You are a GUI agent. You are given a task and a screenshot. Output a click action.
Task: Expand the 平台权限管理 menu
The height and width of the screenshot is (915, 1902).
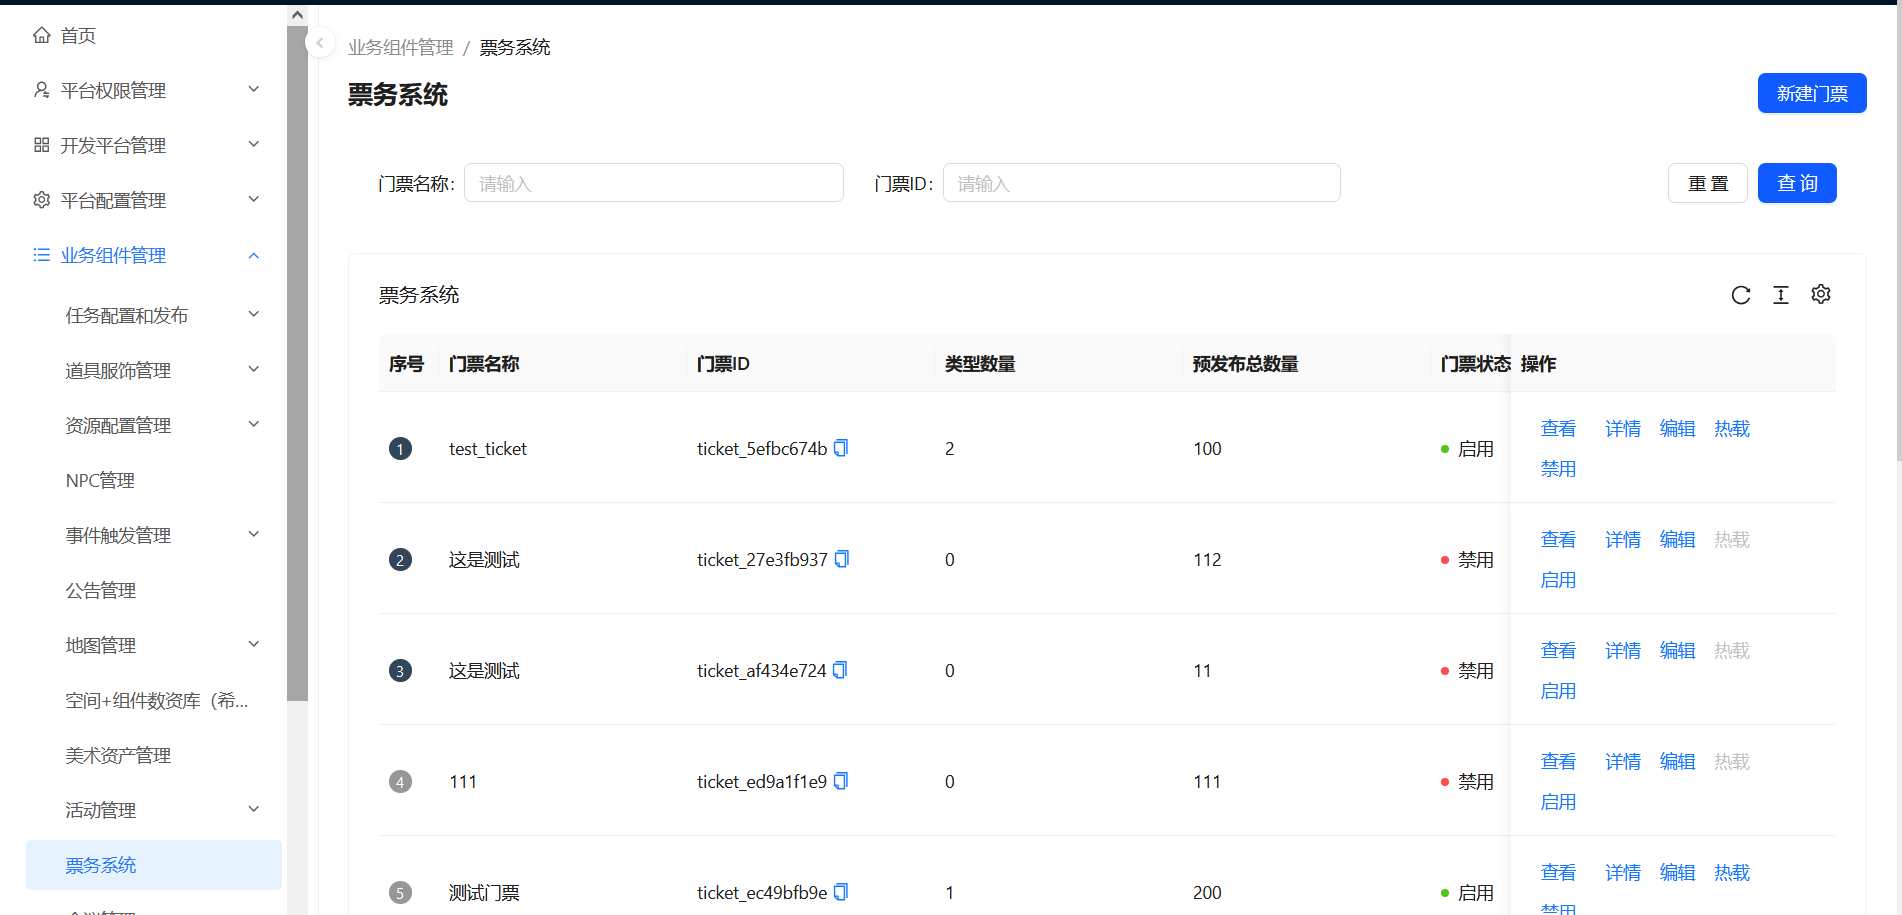click(x=150, y=90)
